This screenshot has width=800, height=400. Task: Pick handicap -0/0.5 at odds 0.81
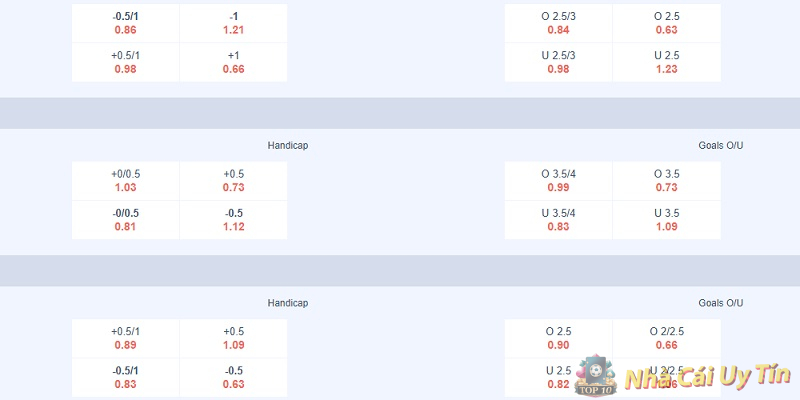[126, 220]
